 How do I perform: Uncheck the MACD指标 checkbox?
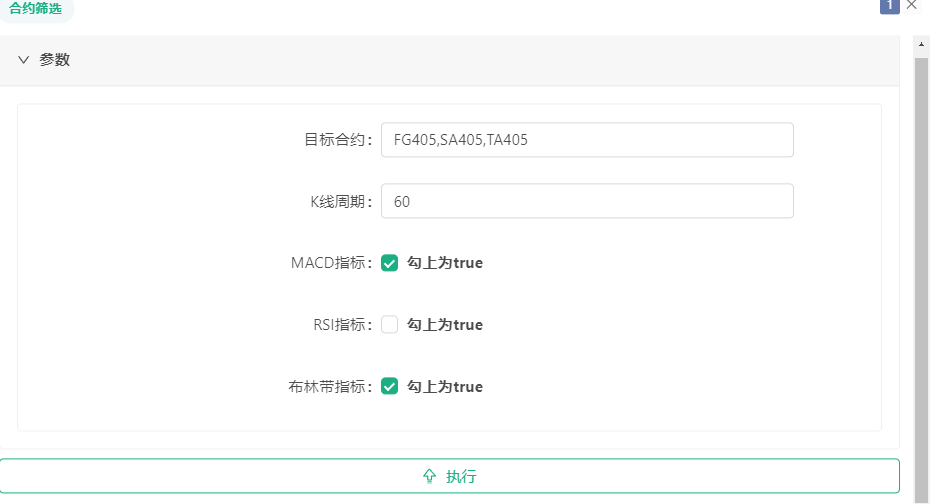(389, 263)
